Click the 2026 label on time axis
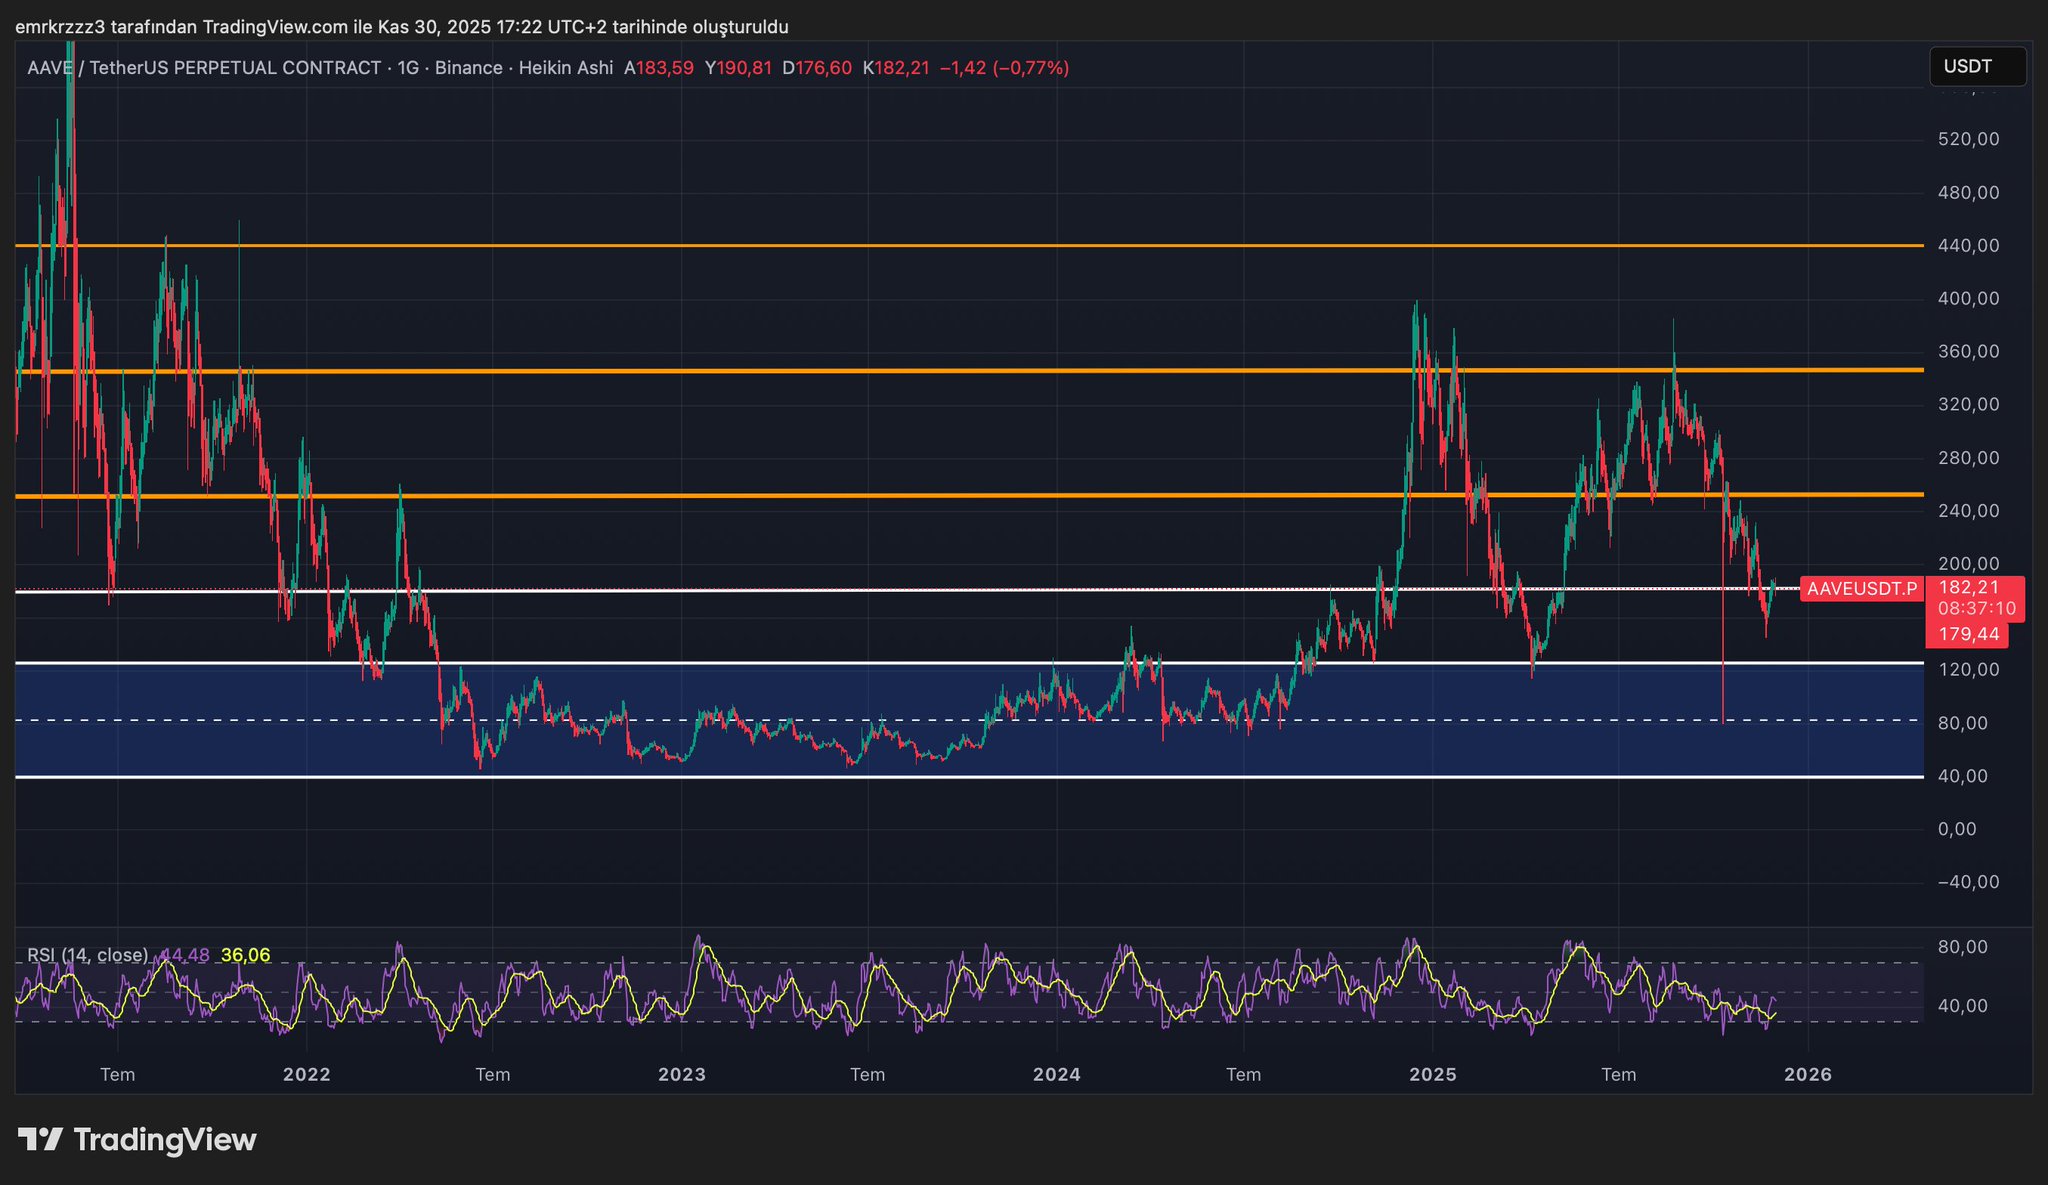The width and height of the screenshot is (2048, 1185). tap(1807, 1075)
